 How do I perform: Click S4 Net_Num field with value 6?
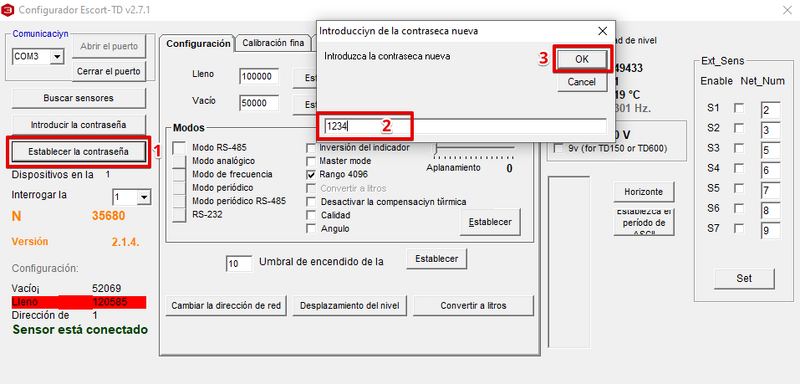(x=770, y=170)
